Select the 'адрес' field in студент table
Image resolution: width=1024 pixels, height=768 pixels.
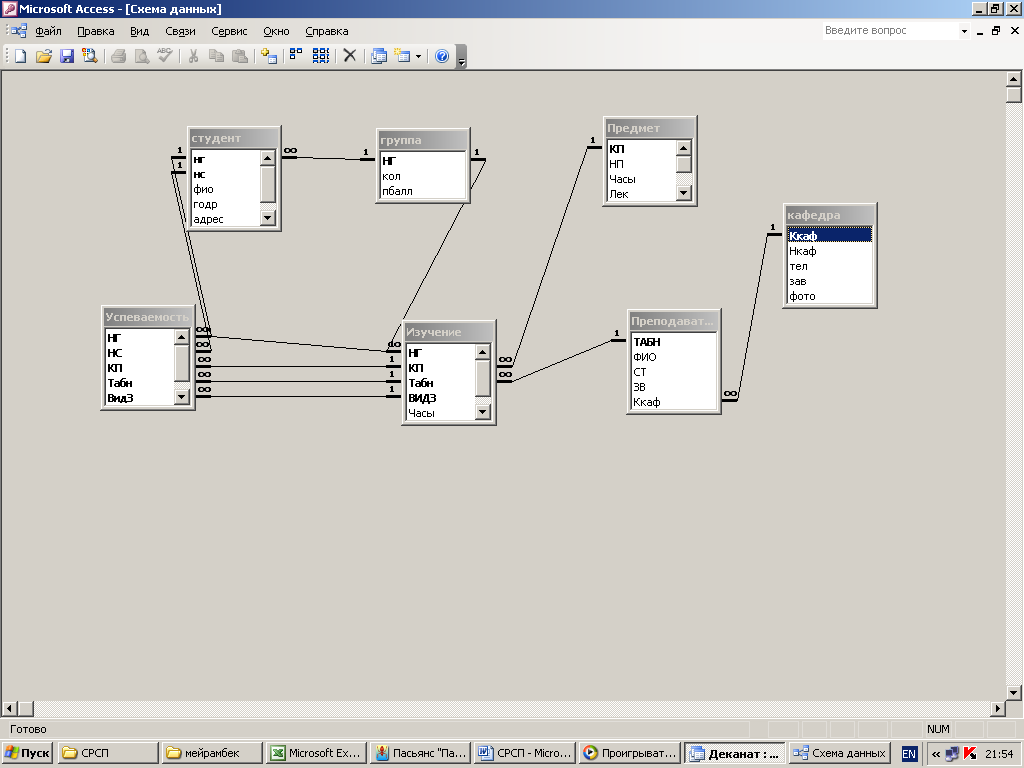tap(225, 219)
